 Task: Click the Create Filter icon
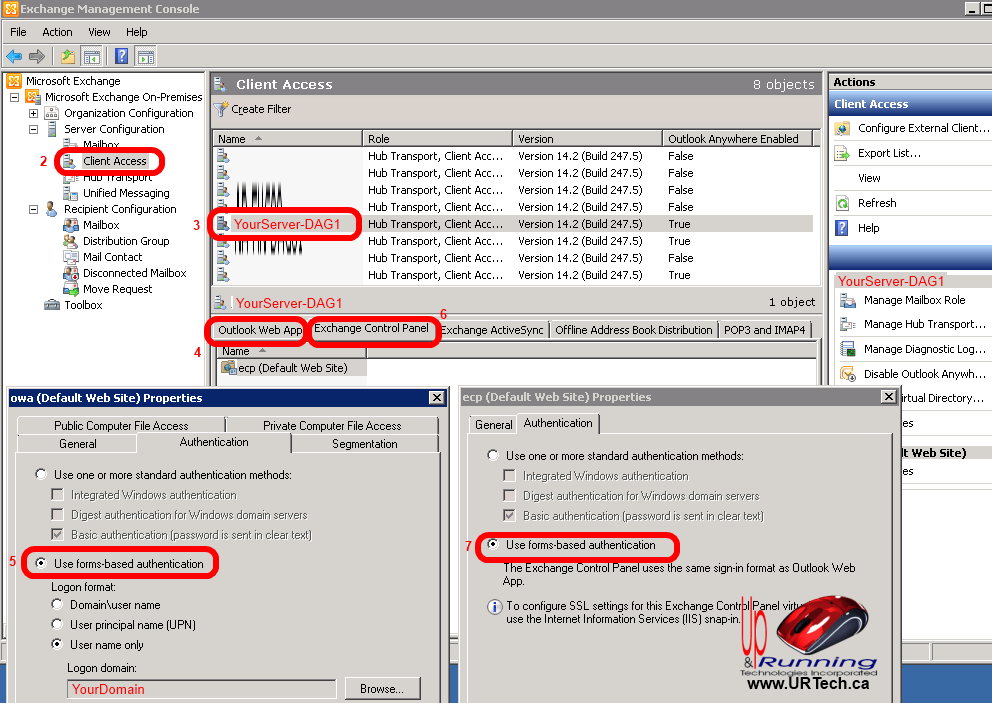coord(222,109)
